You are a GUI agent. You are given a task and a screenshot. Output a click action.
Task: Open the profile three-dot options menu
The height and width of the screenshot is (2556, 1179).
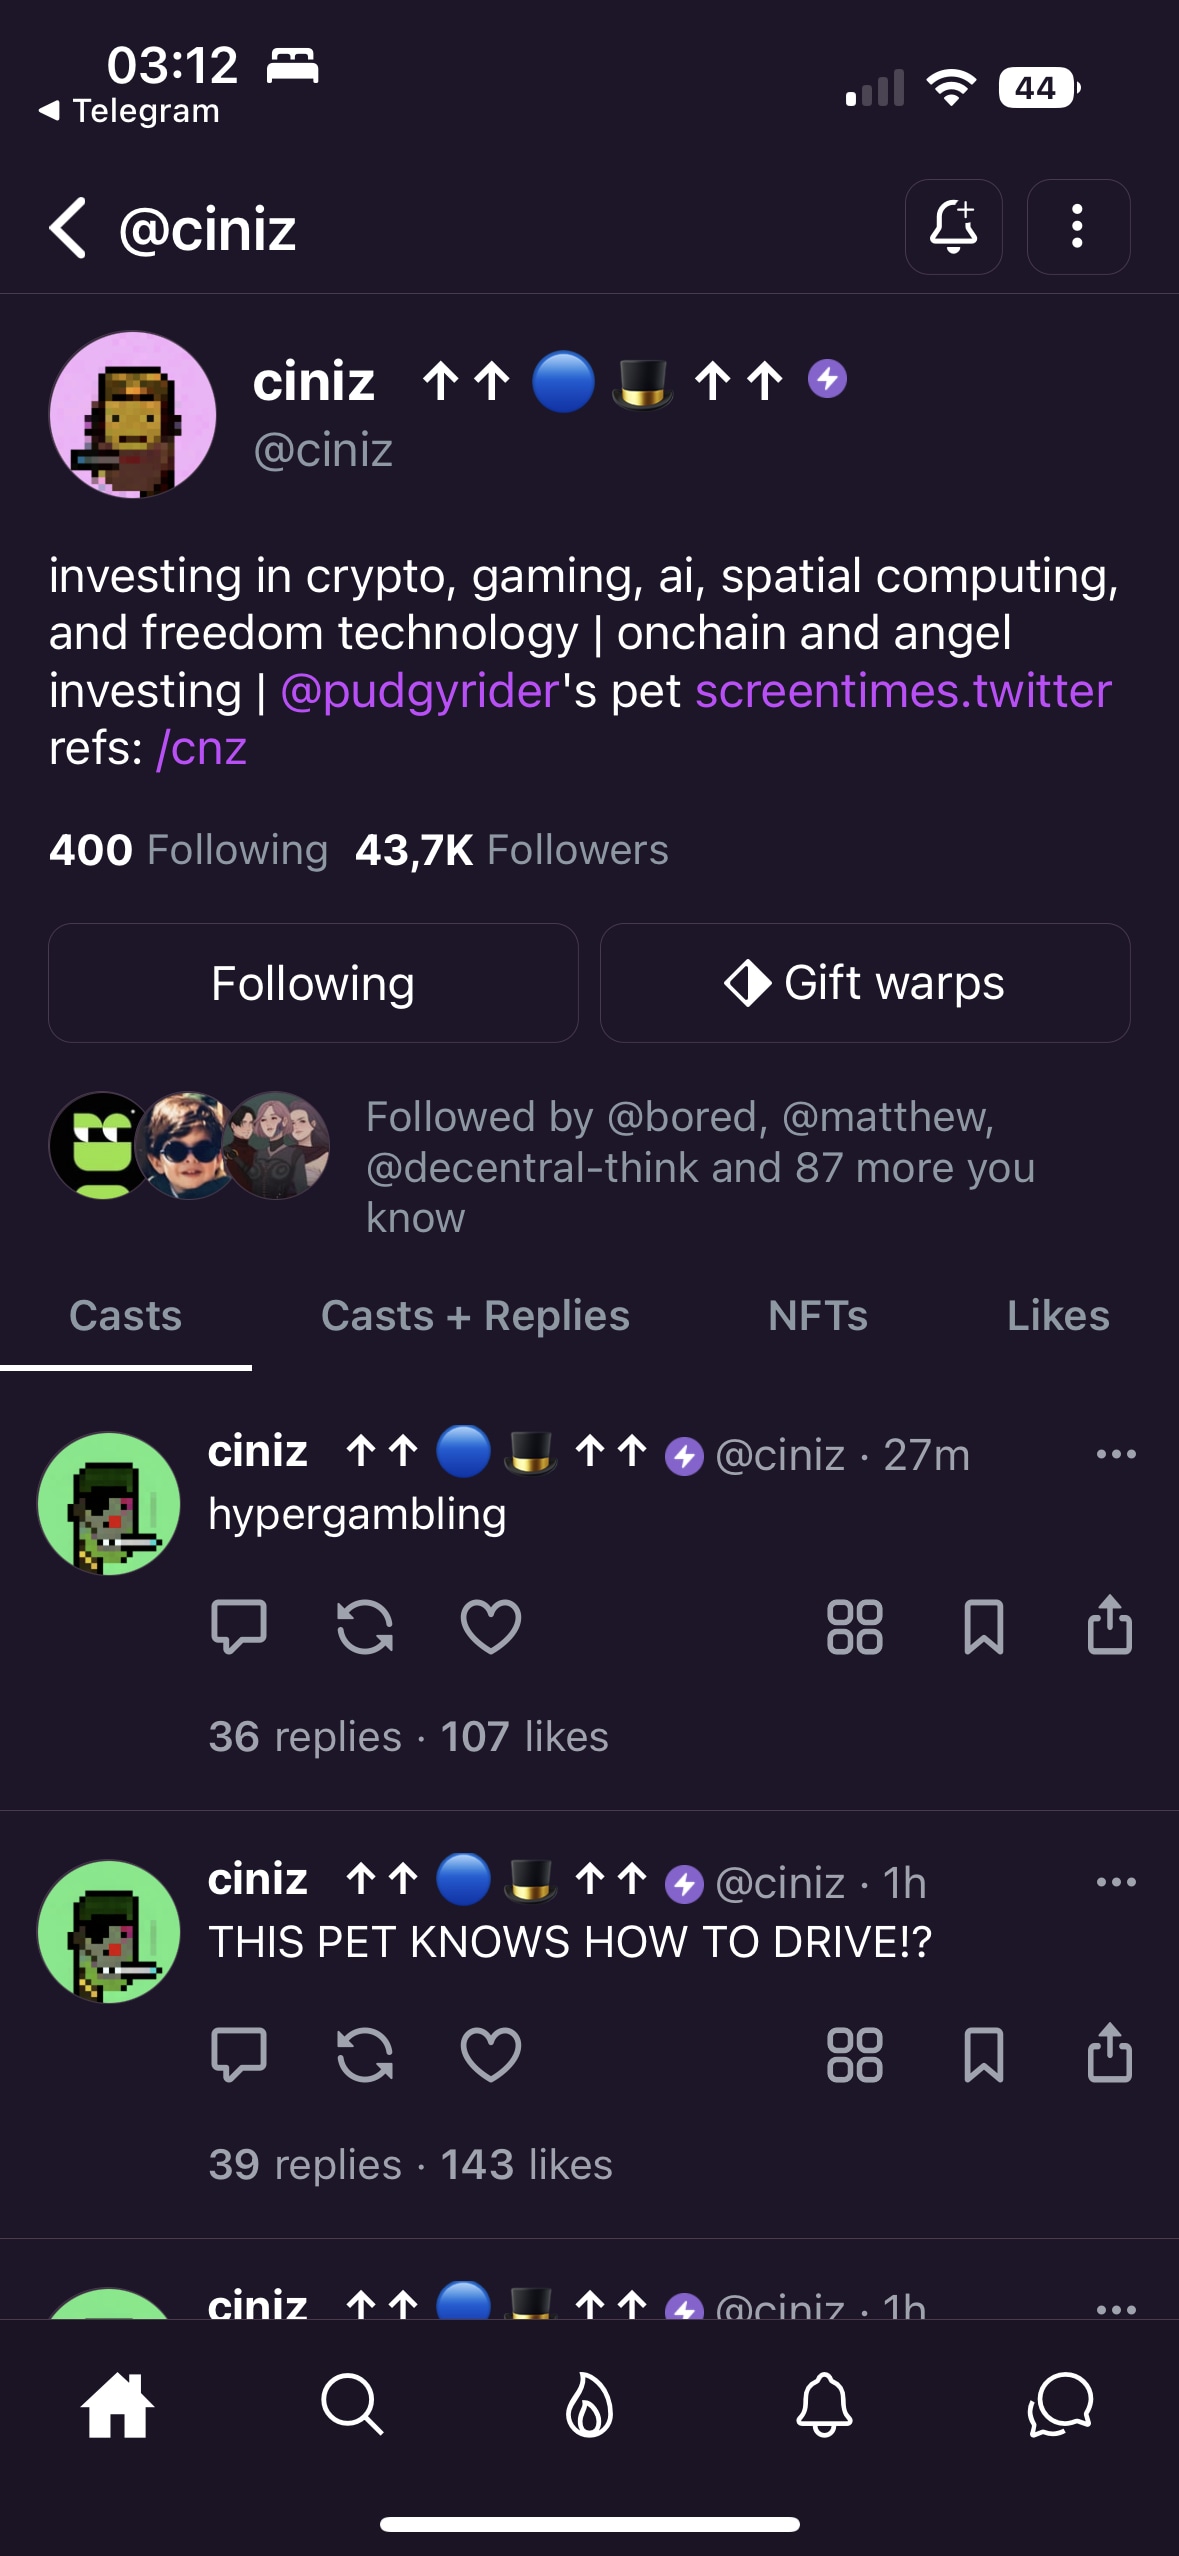(x=1077, y=227)
